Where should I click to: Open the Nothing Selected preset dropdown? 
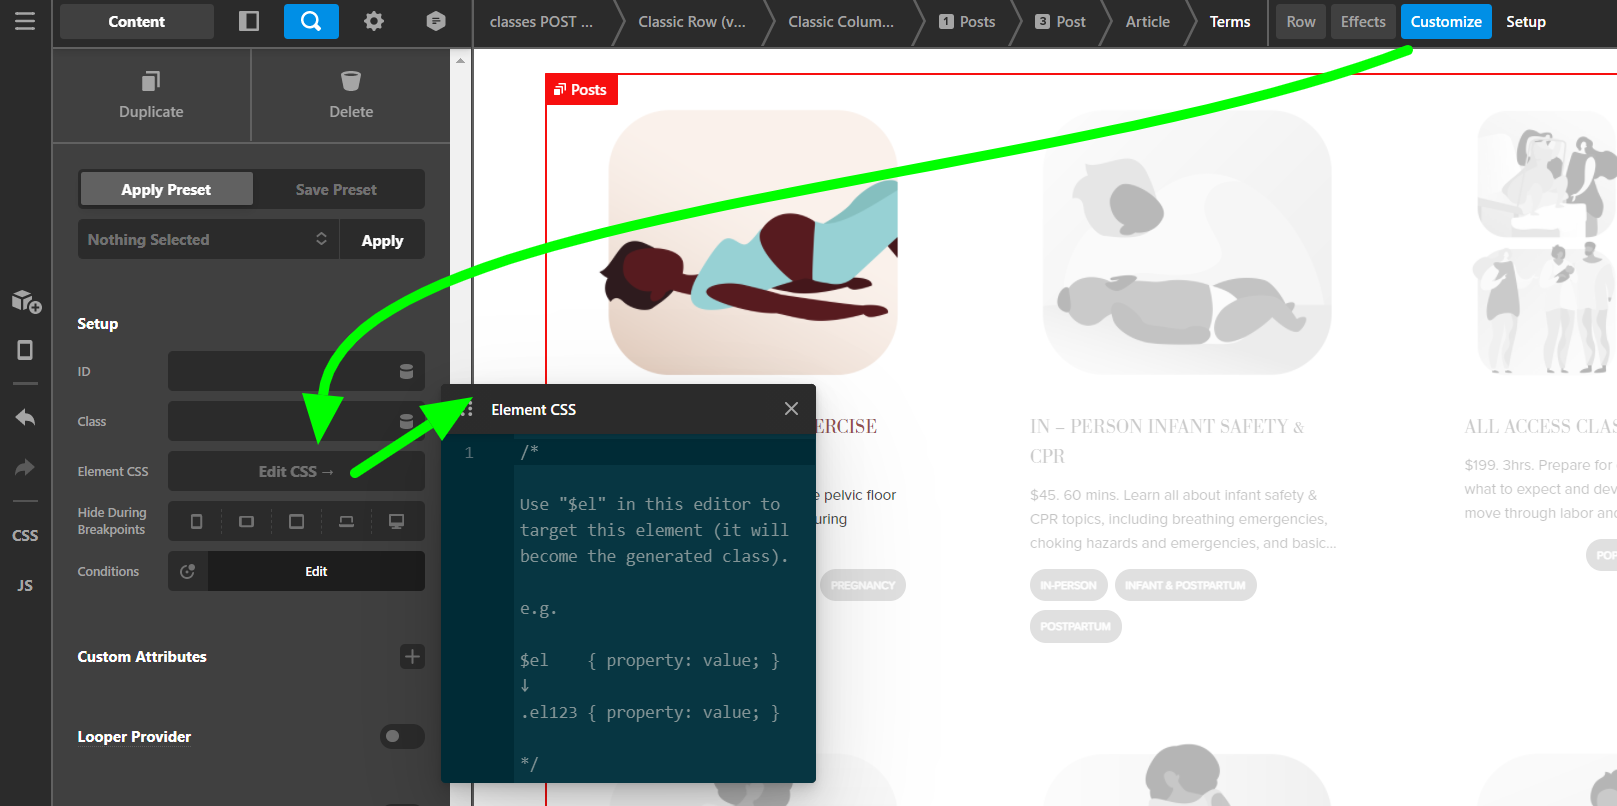pyautogui.click(x=207, y=240)
